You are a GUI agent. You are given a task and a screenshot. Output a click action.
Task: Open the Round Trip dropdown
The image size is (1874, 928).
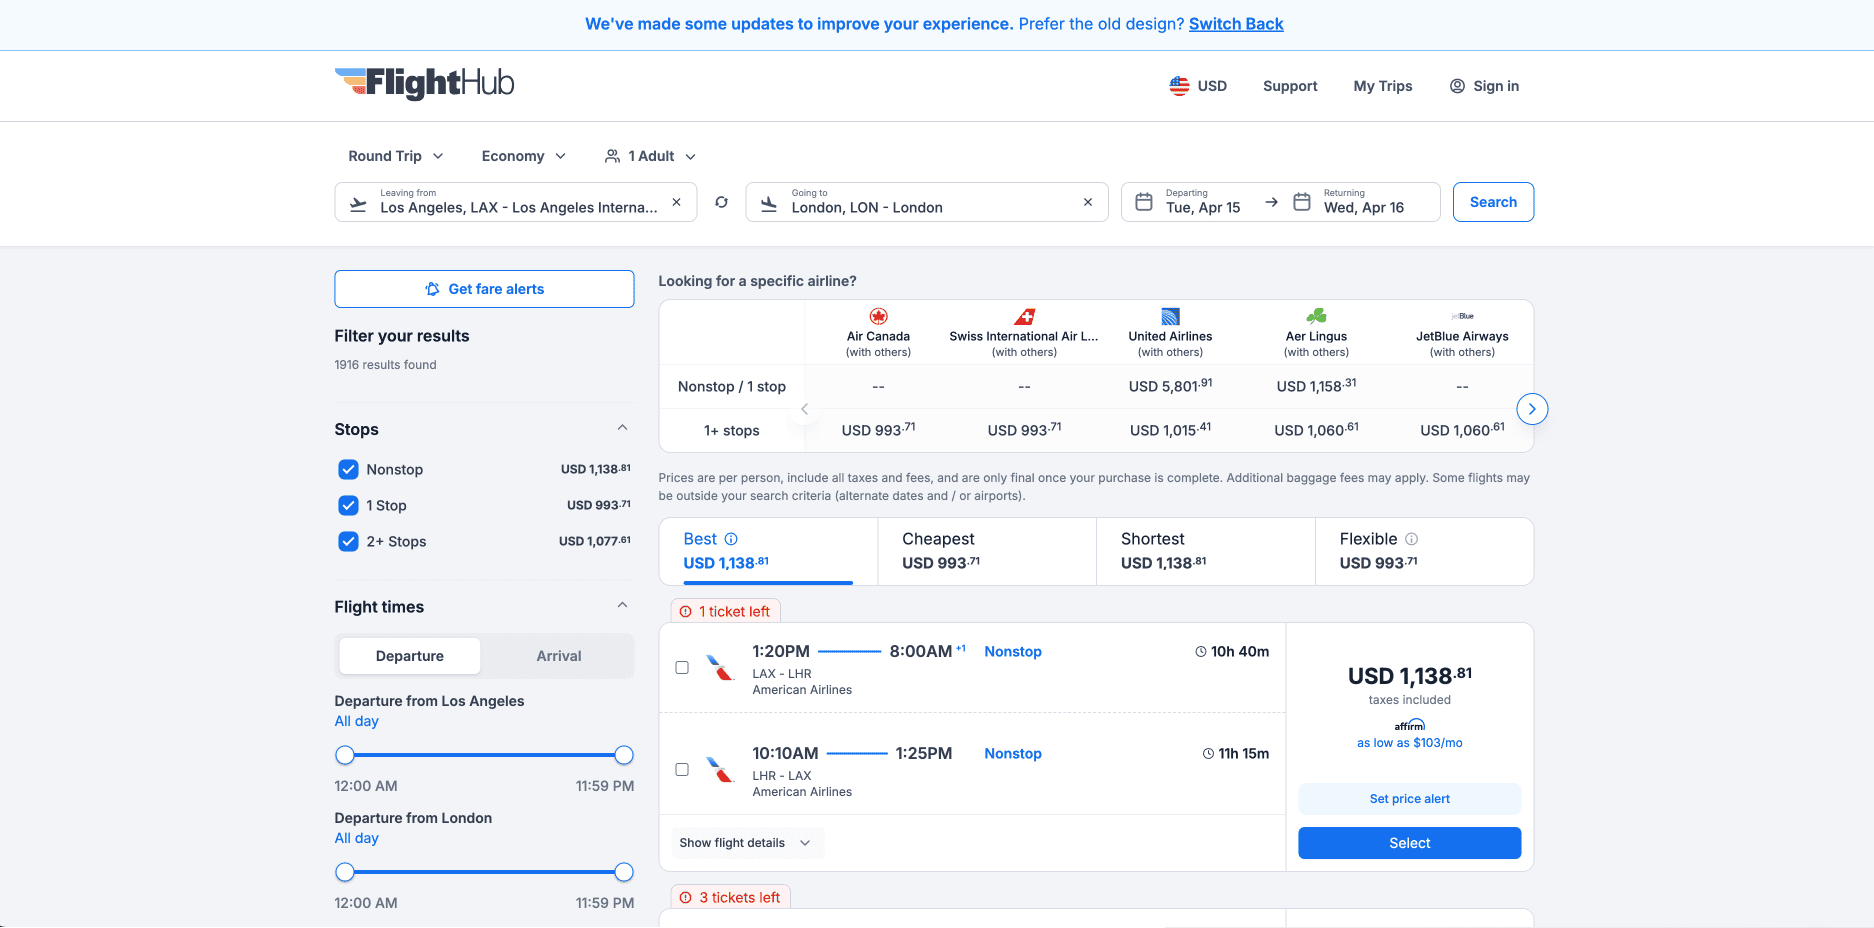coord(396,156)
